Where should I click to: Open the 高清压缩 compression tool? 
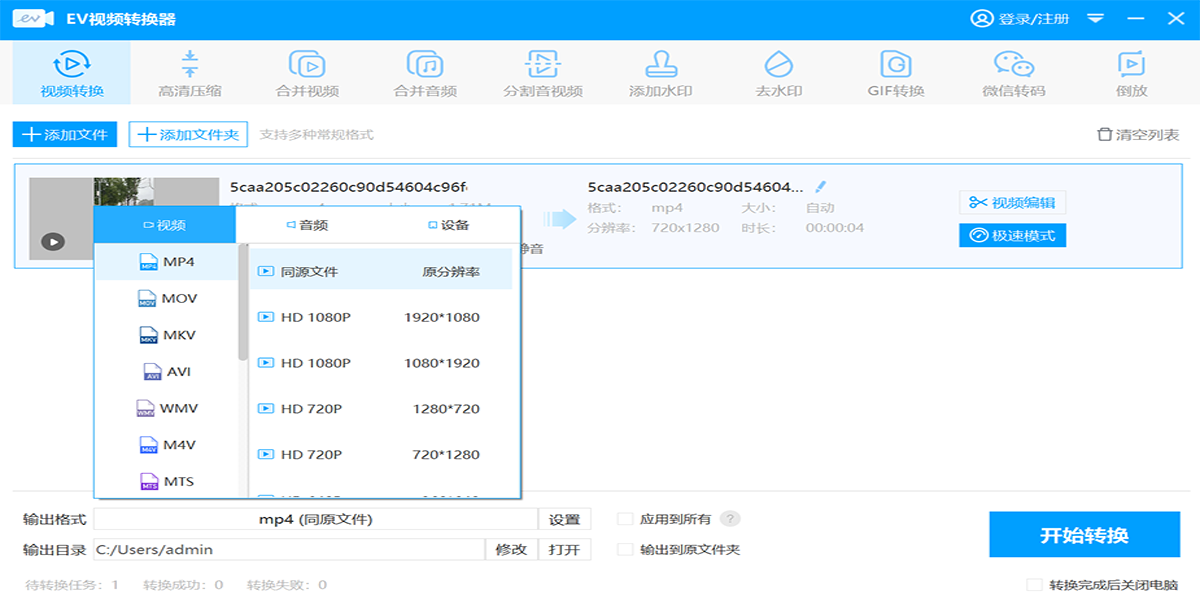(x=190, y=74)
